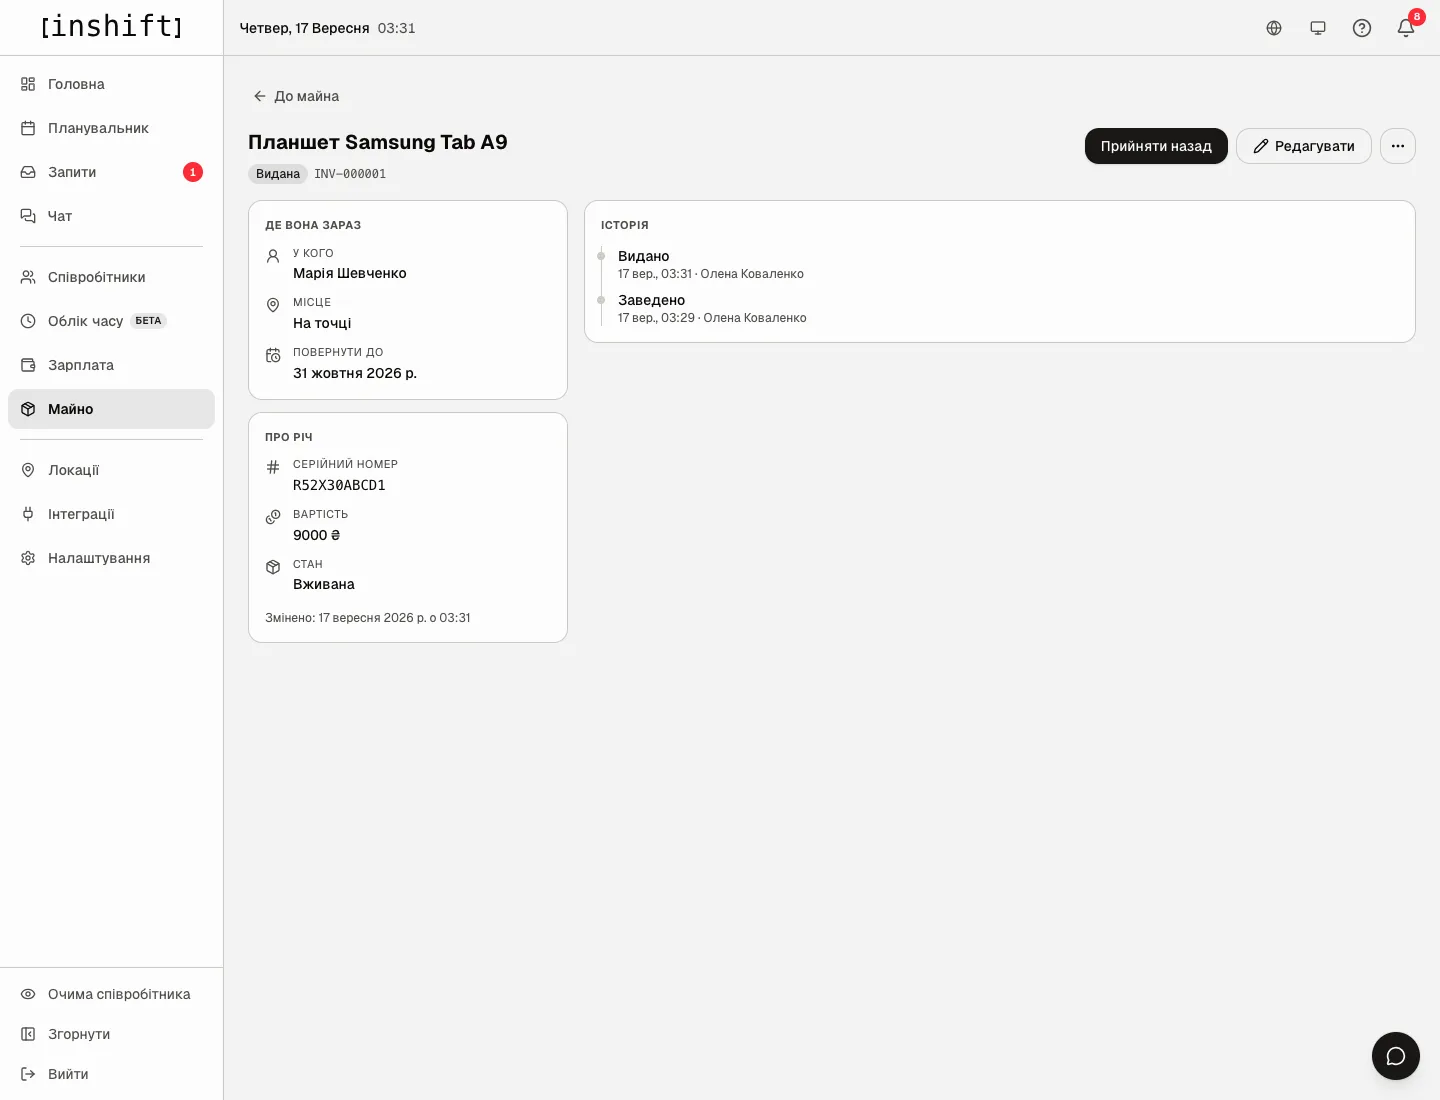Click the monitor display icon in header
Viewport: 1440px width, 1100px height.
pyautogui.click(x=1318, y=28)
